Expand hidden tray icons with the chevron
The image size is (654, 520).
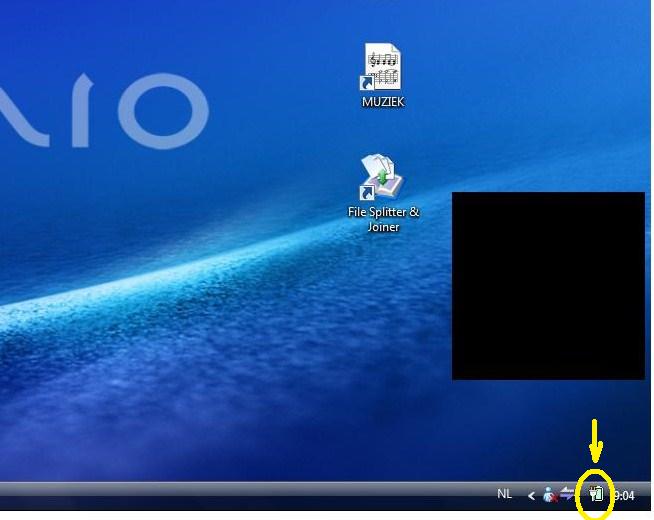pyautogui.click(x=531, y=496)
